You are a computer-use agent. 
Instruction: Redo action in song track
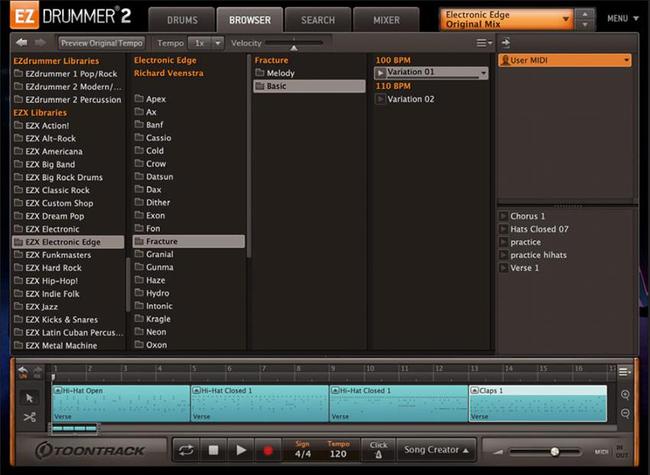coord(38,372)
